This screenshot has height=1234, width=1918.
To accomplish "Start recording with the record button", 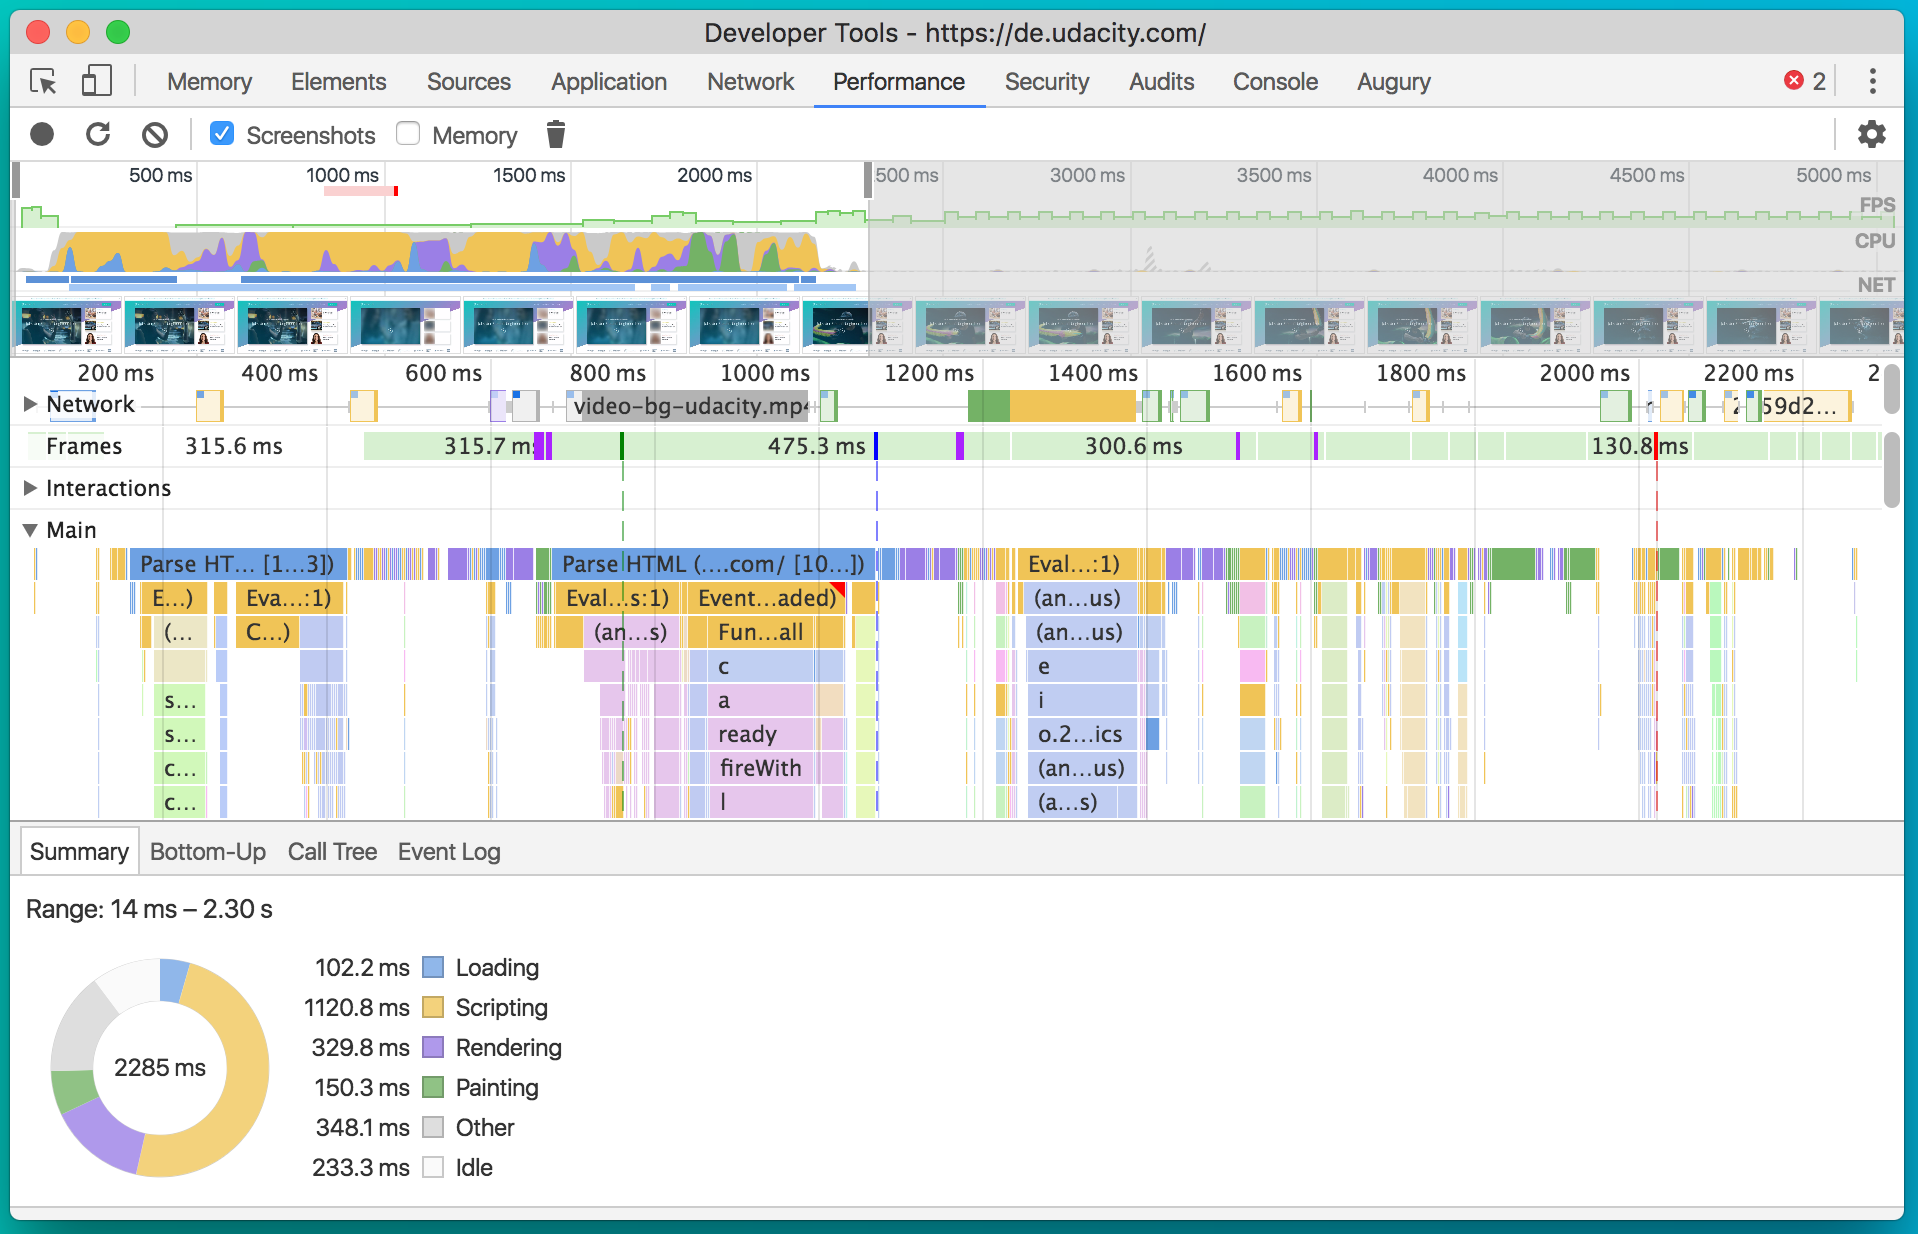I will pos(42,134).
